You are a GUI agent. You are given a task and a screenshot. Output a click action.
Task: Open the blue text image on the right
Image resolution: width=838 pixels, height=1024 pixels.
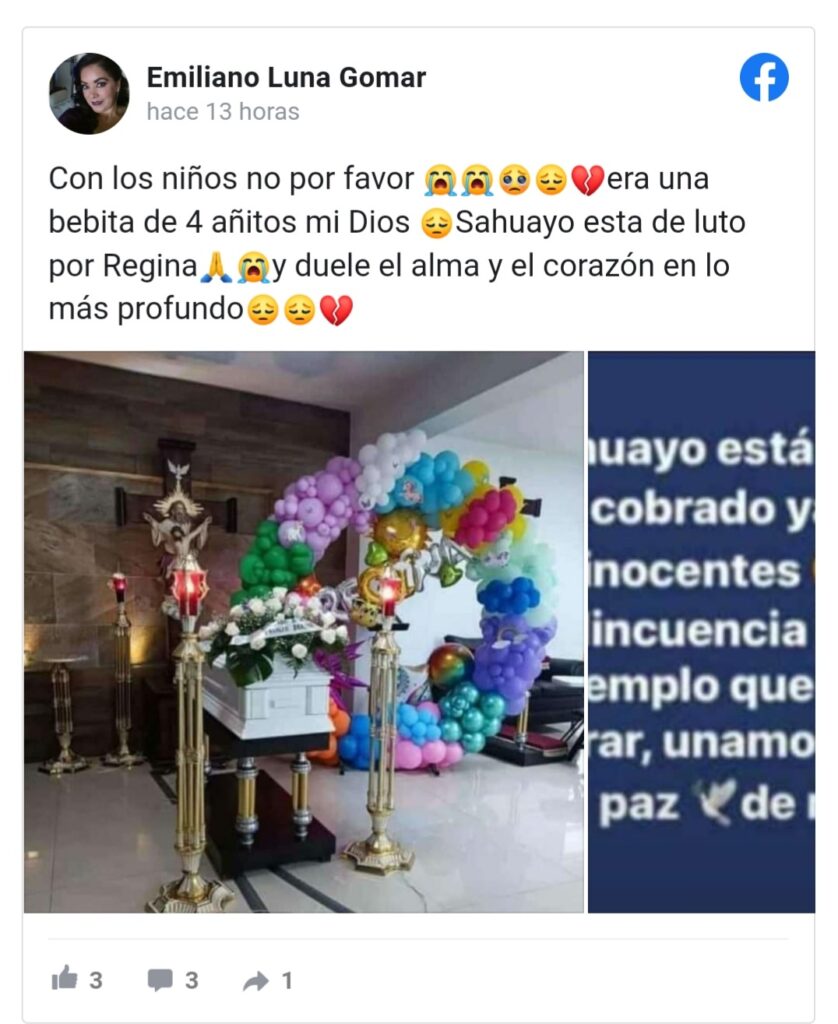pos(701,632)
